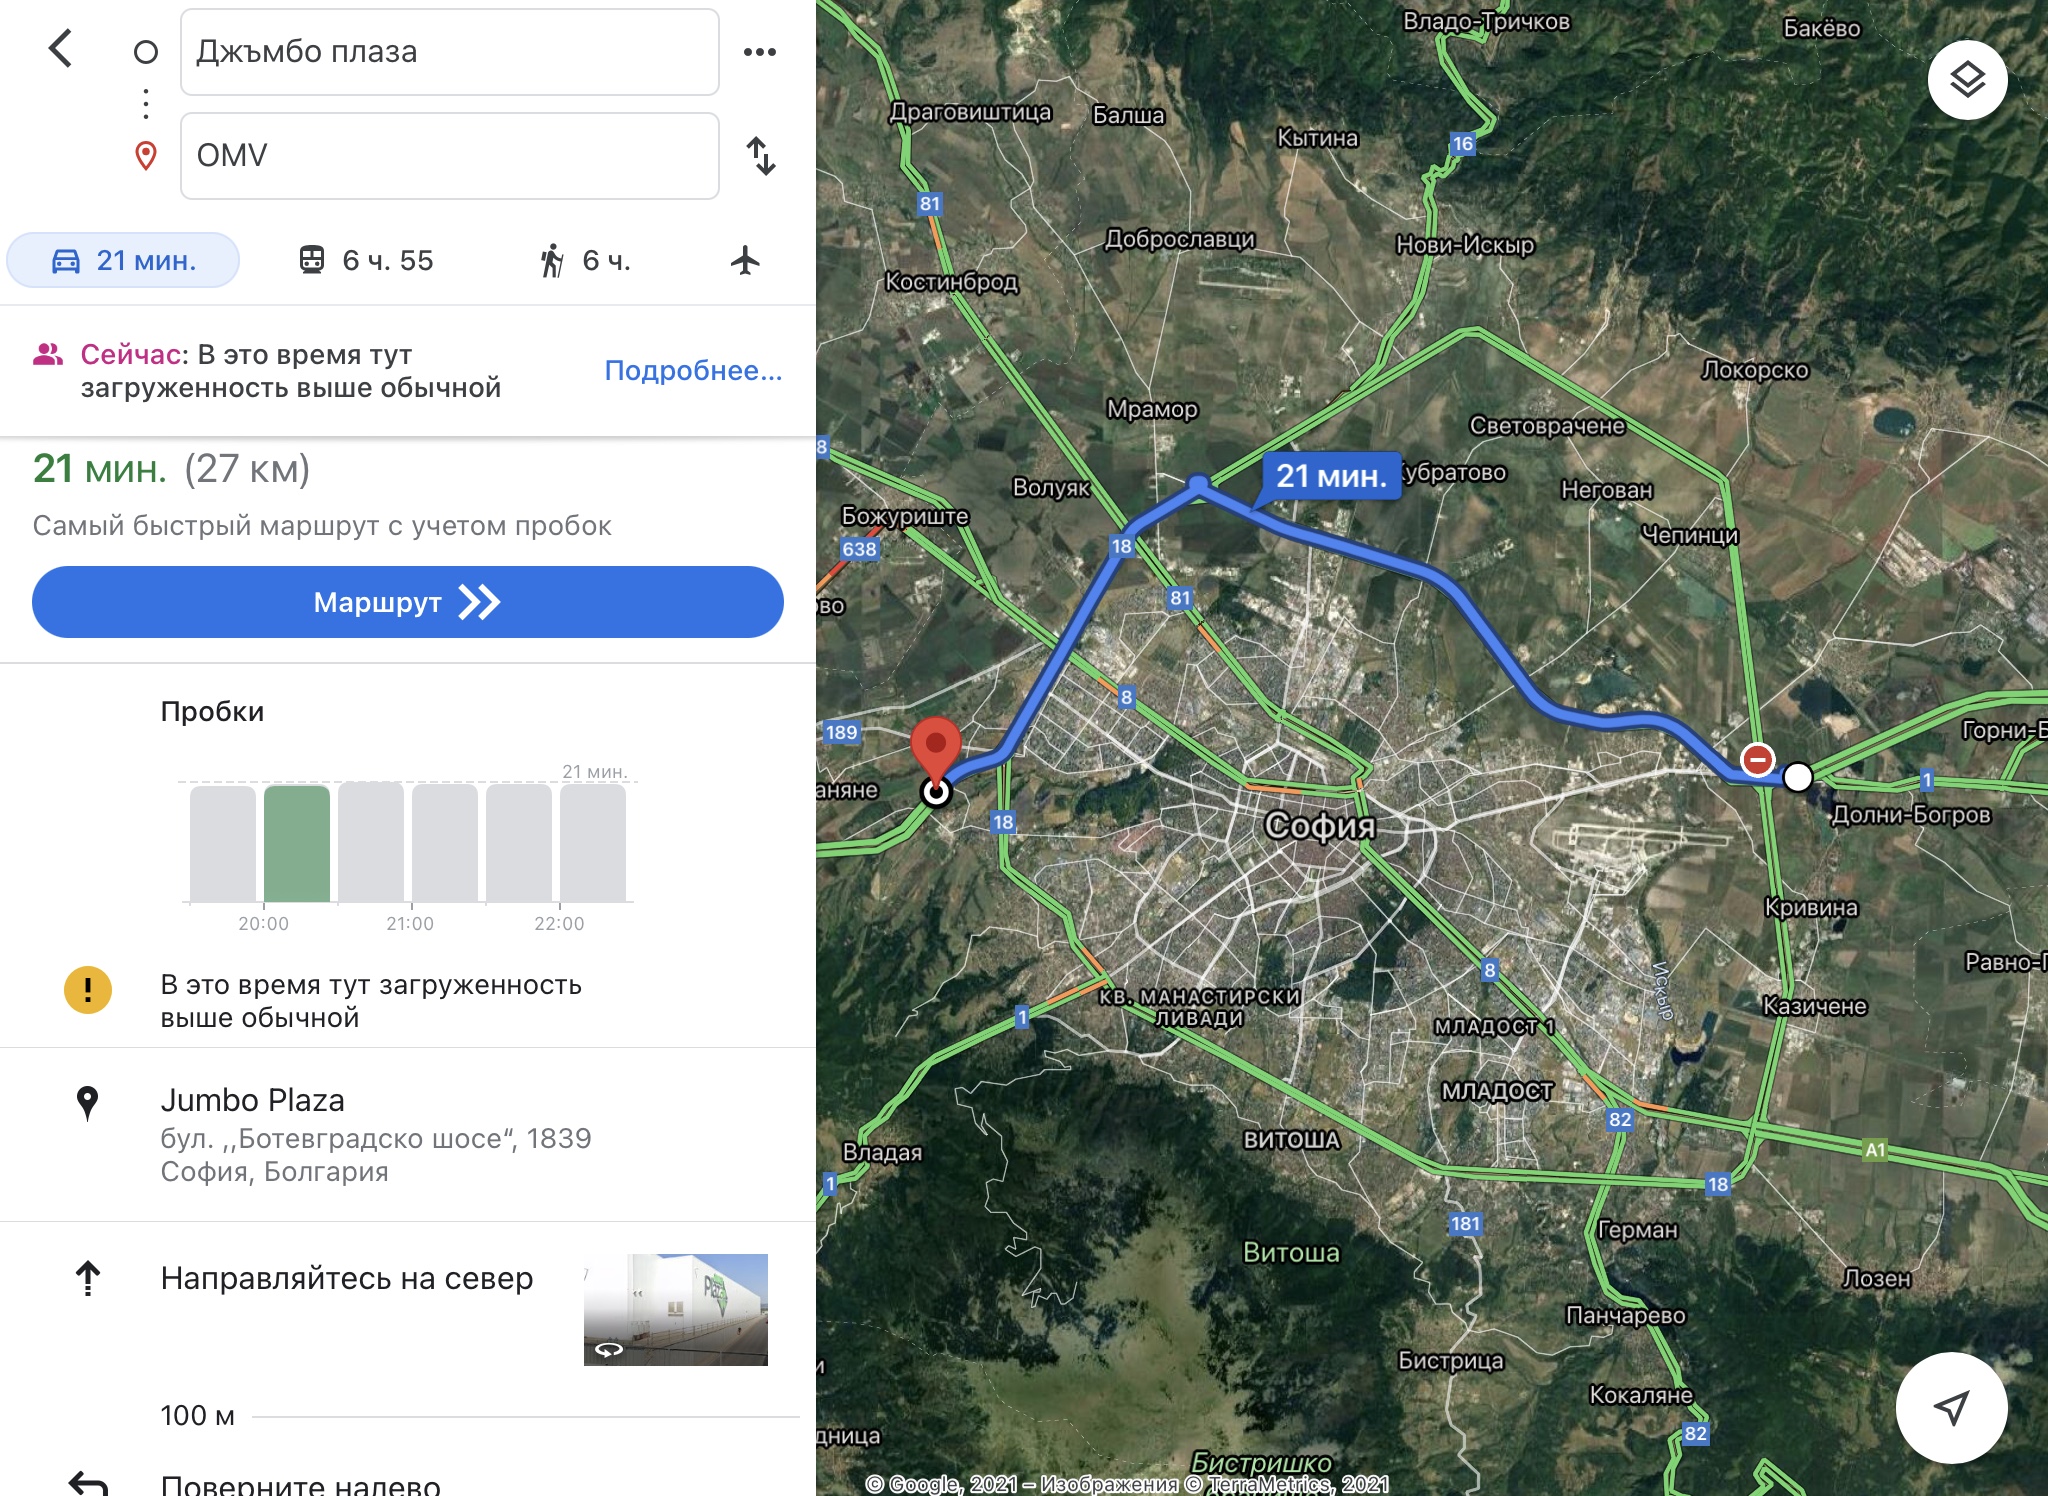Select the flight travel mode
The image size is (2048, 1496).
745,261
